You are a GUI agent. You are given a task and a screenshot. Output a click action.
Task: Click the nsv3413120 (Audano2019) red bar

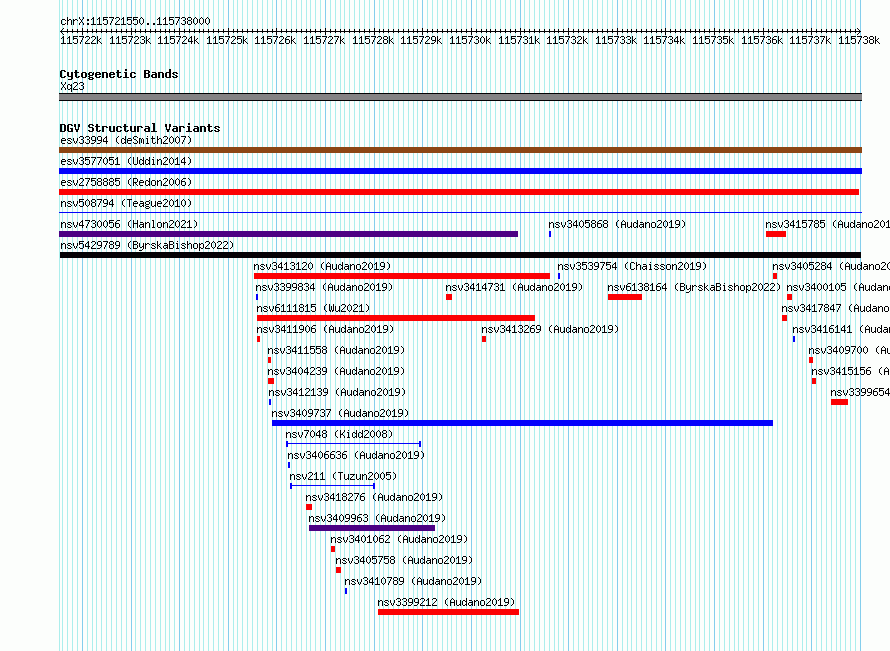(402, 276)
